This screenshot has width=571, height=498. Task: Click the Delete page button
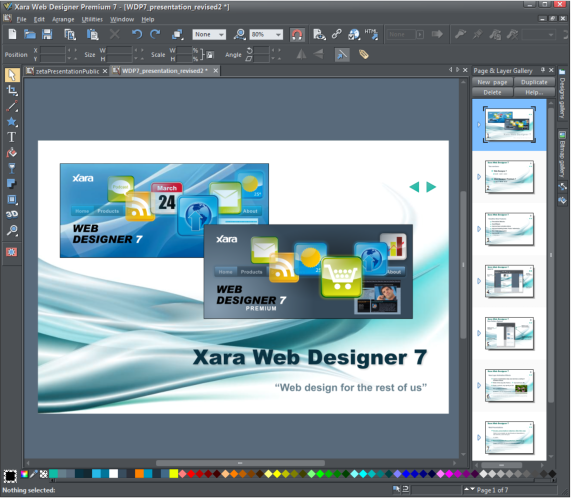tap(492, 92)
